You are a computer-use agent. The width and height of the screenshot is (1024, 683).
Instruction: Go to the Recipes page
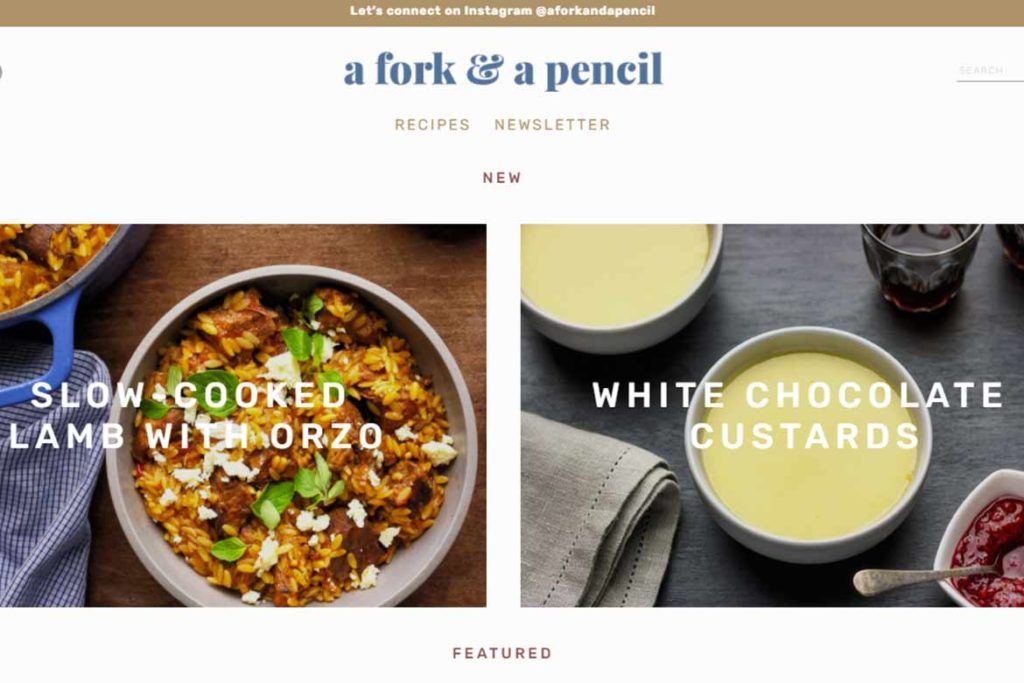[x=432, y=125]
